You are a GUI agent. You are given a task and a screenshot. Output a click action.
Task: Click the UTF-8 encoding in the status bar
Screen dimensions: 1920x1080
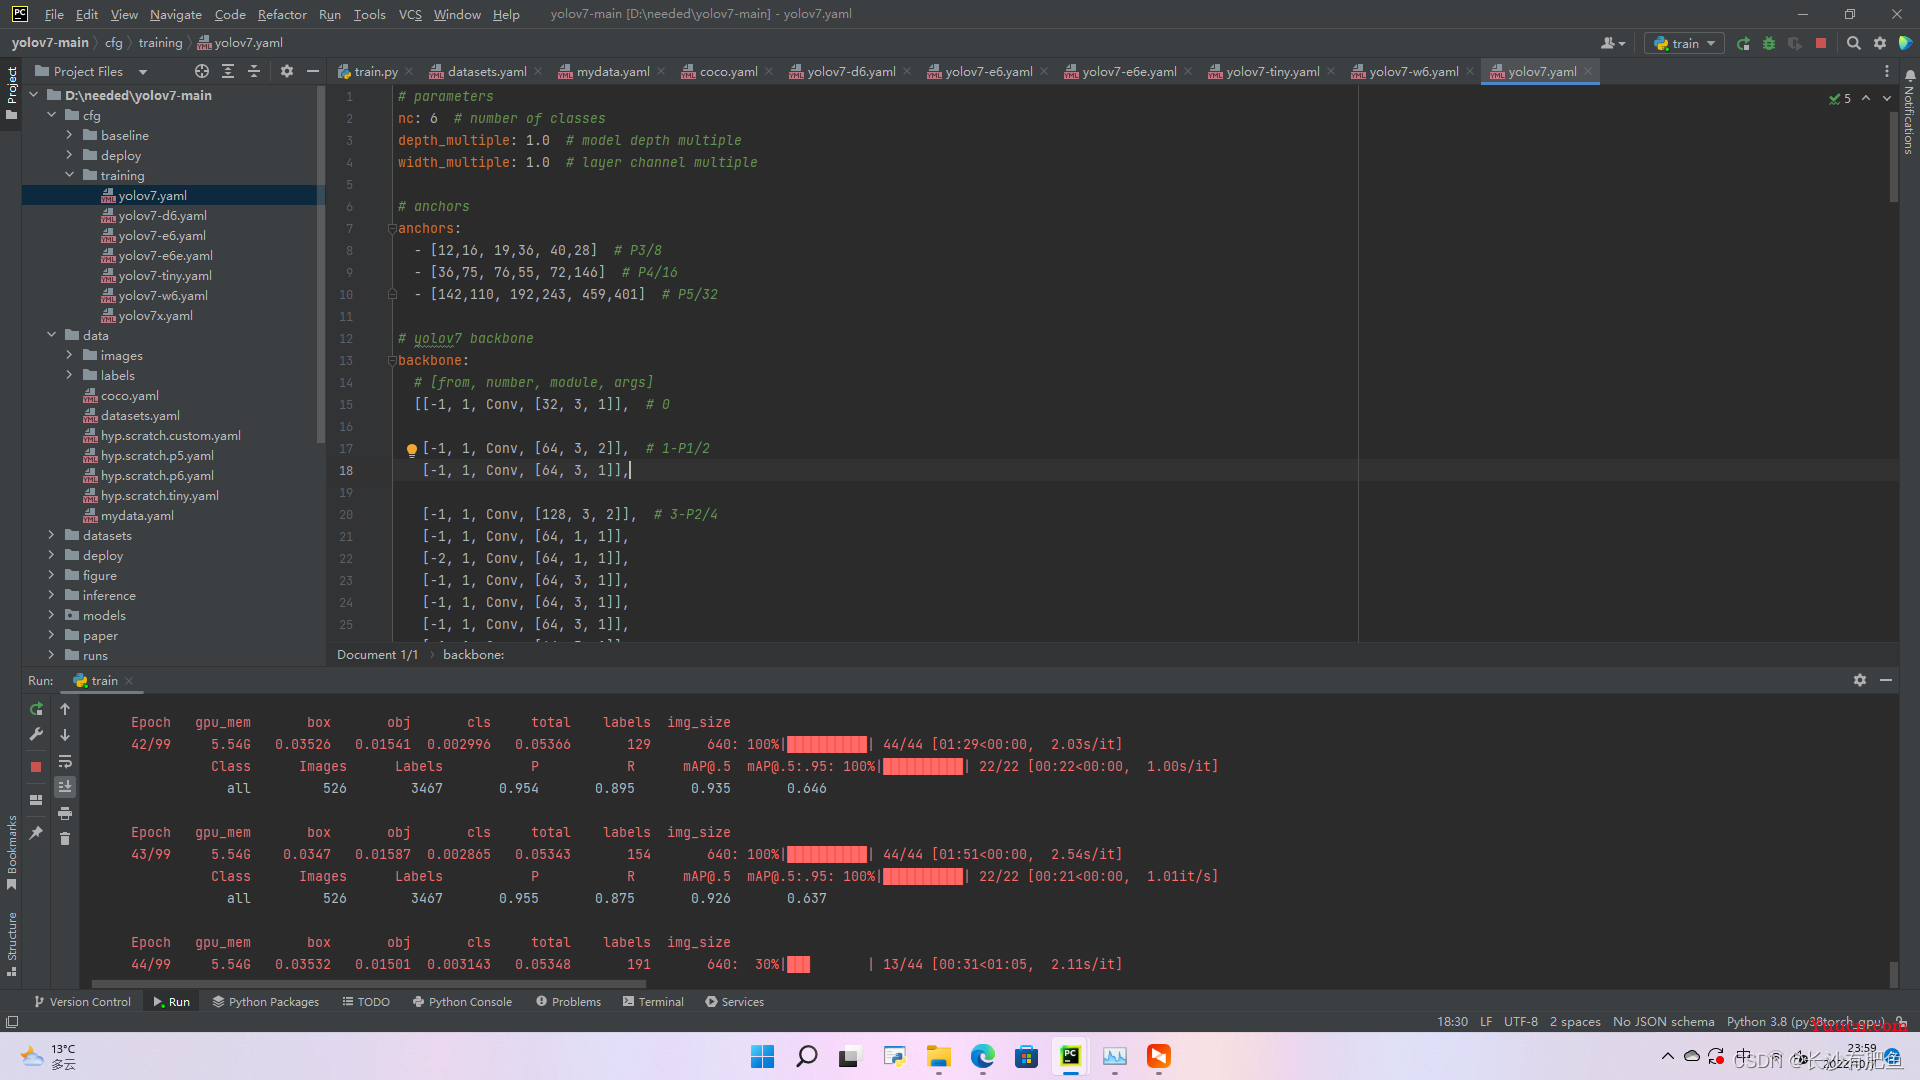(1521, 1022)
